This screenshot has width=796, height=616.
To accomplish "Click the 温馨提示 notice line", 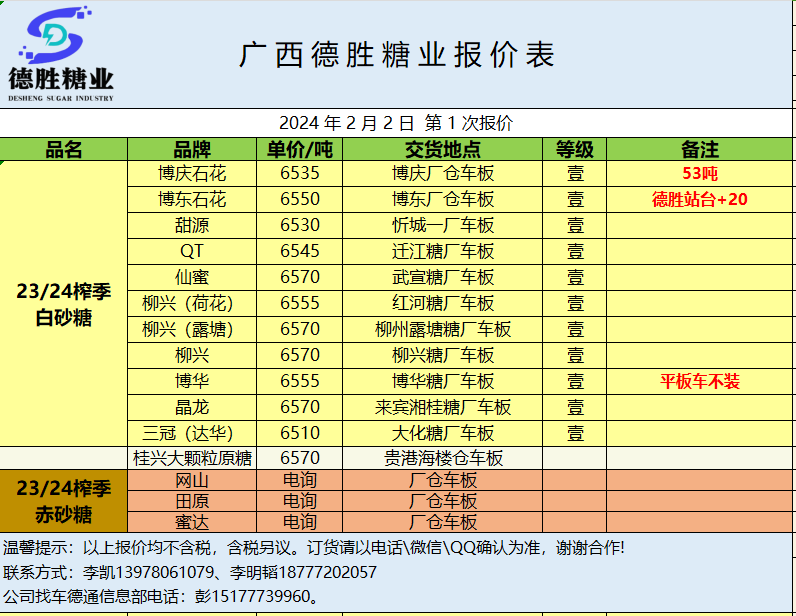I will point(314,548).
